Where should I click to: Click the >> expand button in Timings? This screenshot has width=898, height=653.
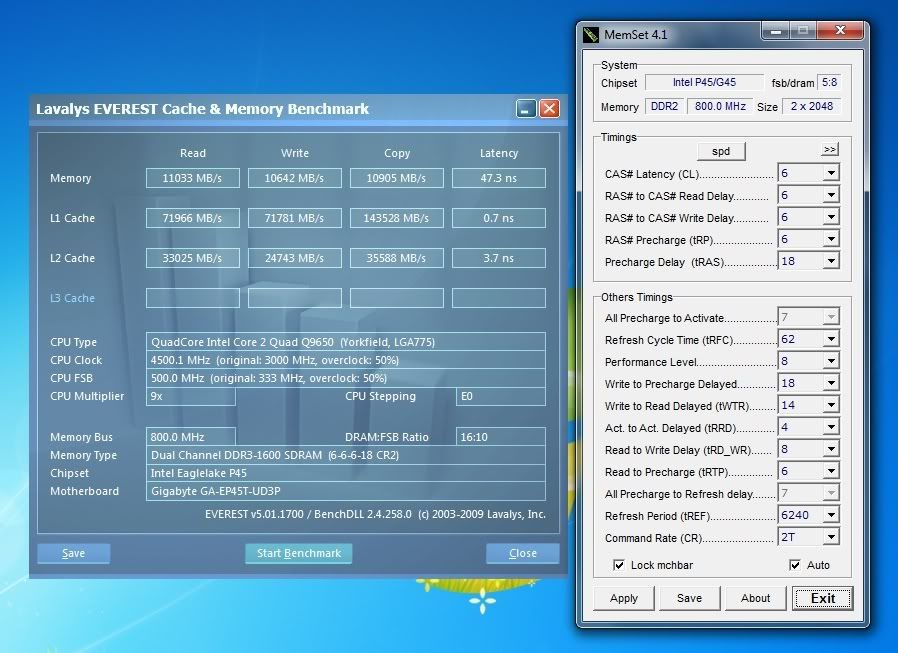(x=829, y=150)
